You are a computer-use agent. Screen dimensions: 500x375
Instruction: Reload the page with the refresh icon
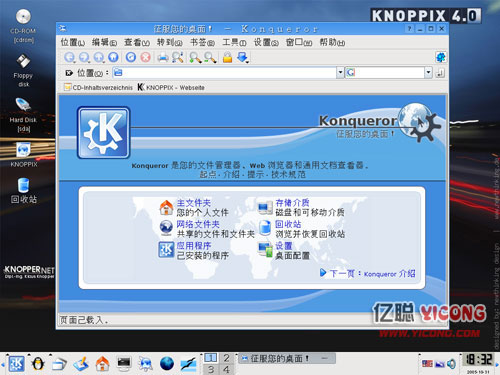(131, 57)
